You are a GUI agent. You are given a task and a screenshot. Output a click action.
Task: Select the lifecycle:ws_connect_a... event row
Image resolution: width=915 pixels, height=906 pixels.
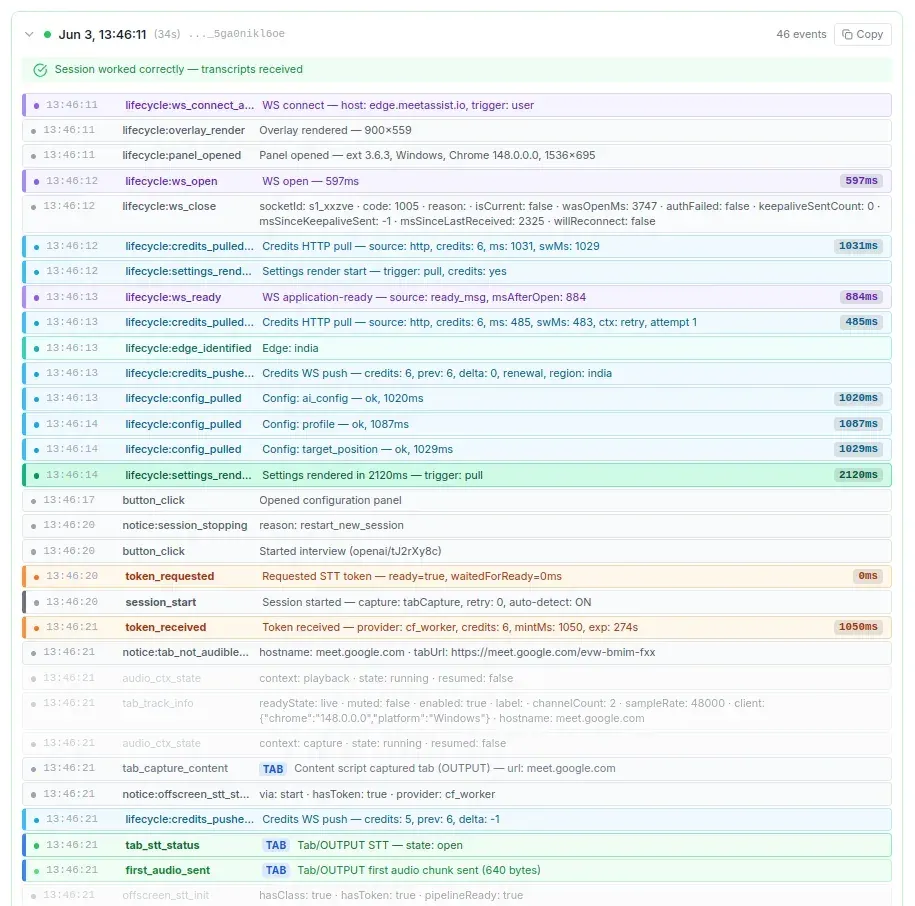click(457, 105)
